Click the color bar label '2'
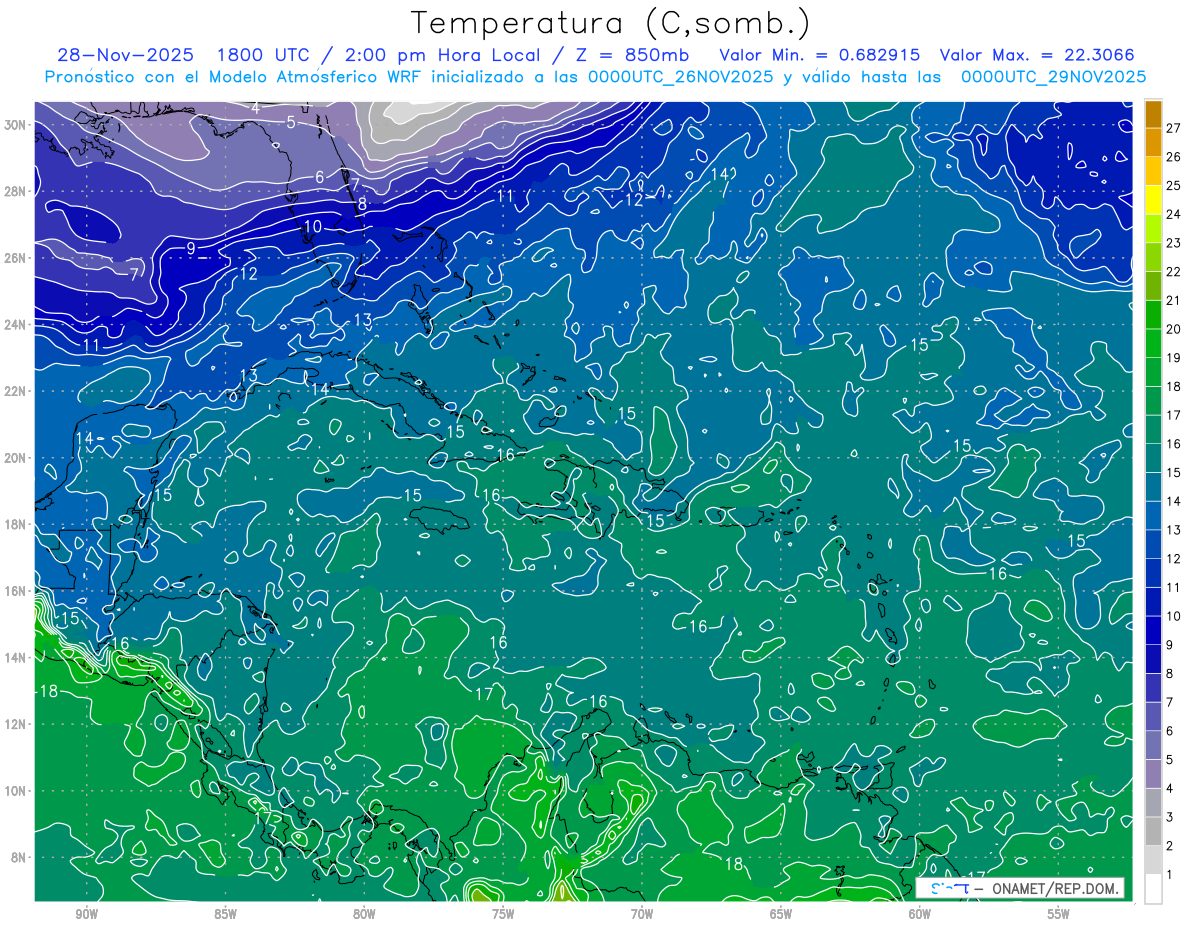 pyautogui.click(x=1170, y=846)
